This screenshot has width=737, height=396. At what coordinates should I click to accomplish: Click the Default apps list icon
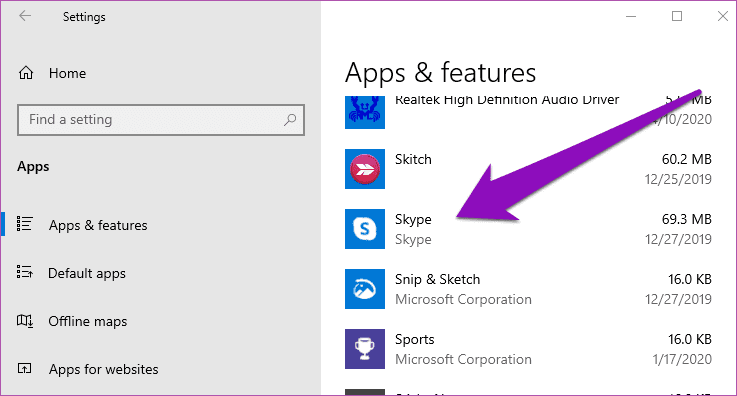tap(24, 272)
